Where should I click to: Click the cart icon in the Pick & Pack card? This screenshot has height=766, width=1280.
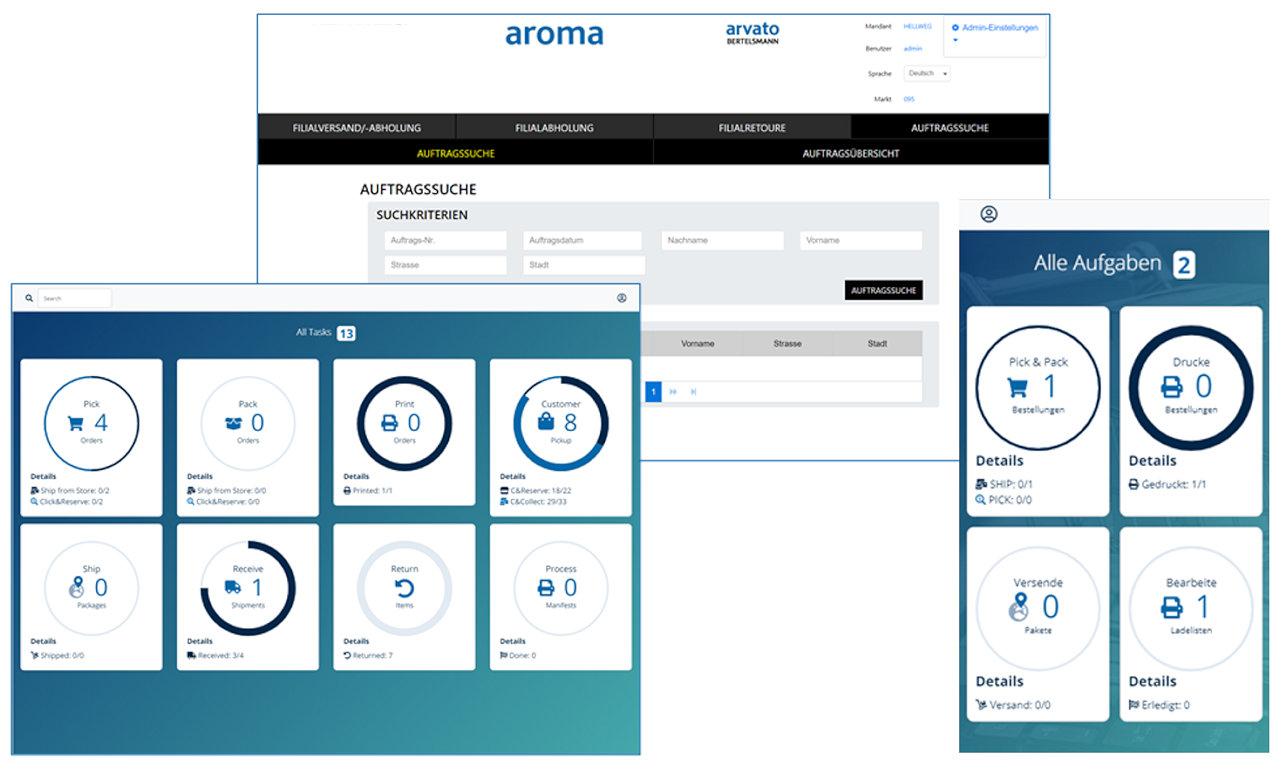coord(1018,388)
